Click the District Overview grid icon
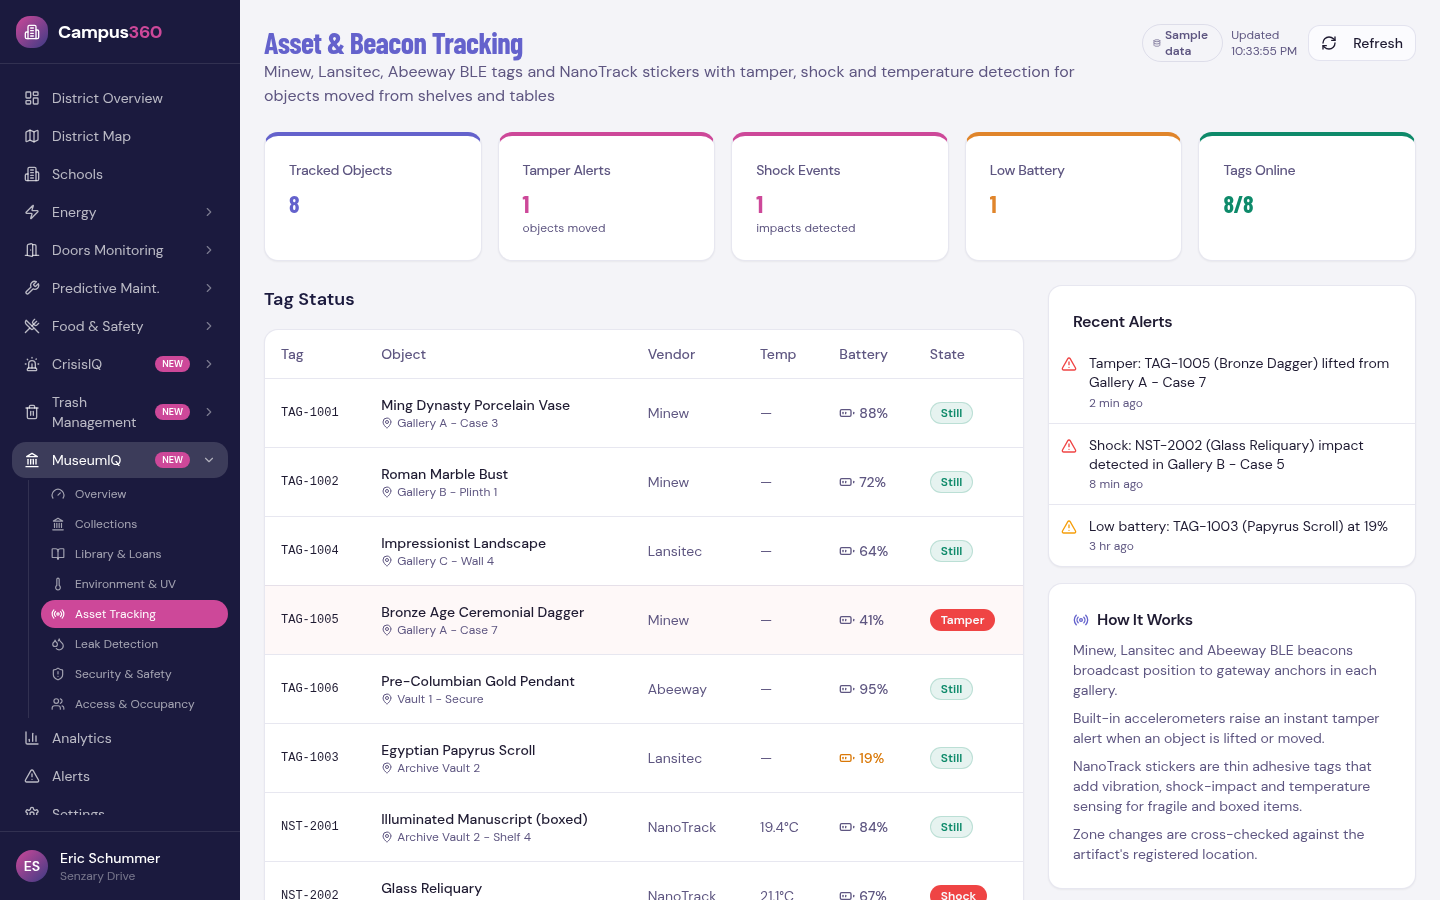The width and height of the screenshot is (1440, 900). coord(32,98)
